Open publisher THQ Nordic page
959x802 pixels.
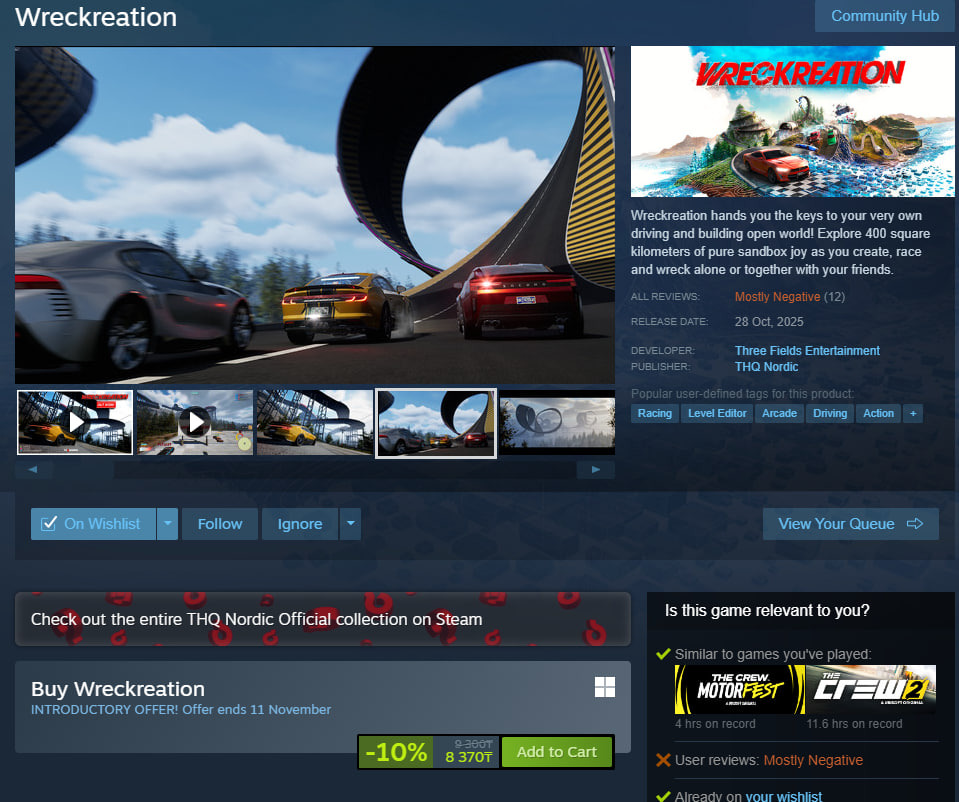click(x=766, y=366)
